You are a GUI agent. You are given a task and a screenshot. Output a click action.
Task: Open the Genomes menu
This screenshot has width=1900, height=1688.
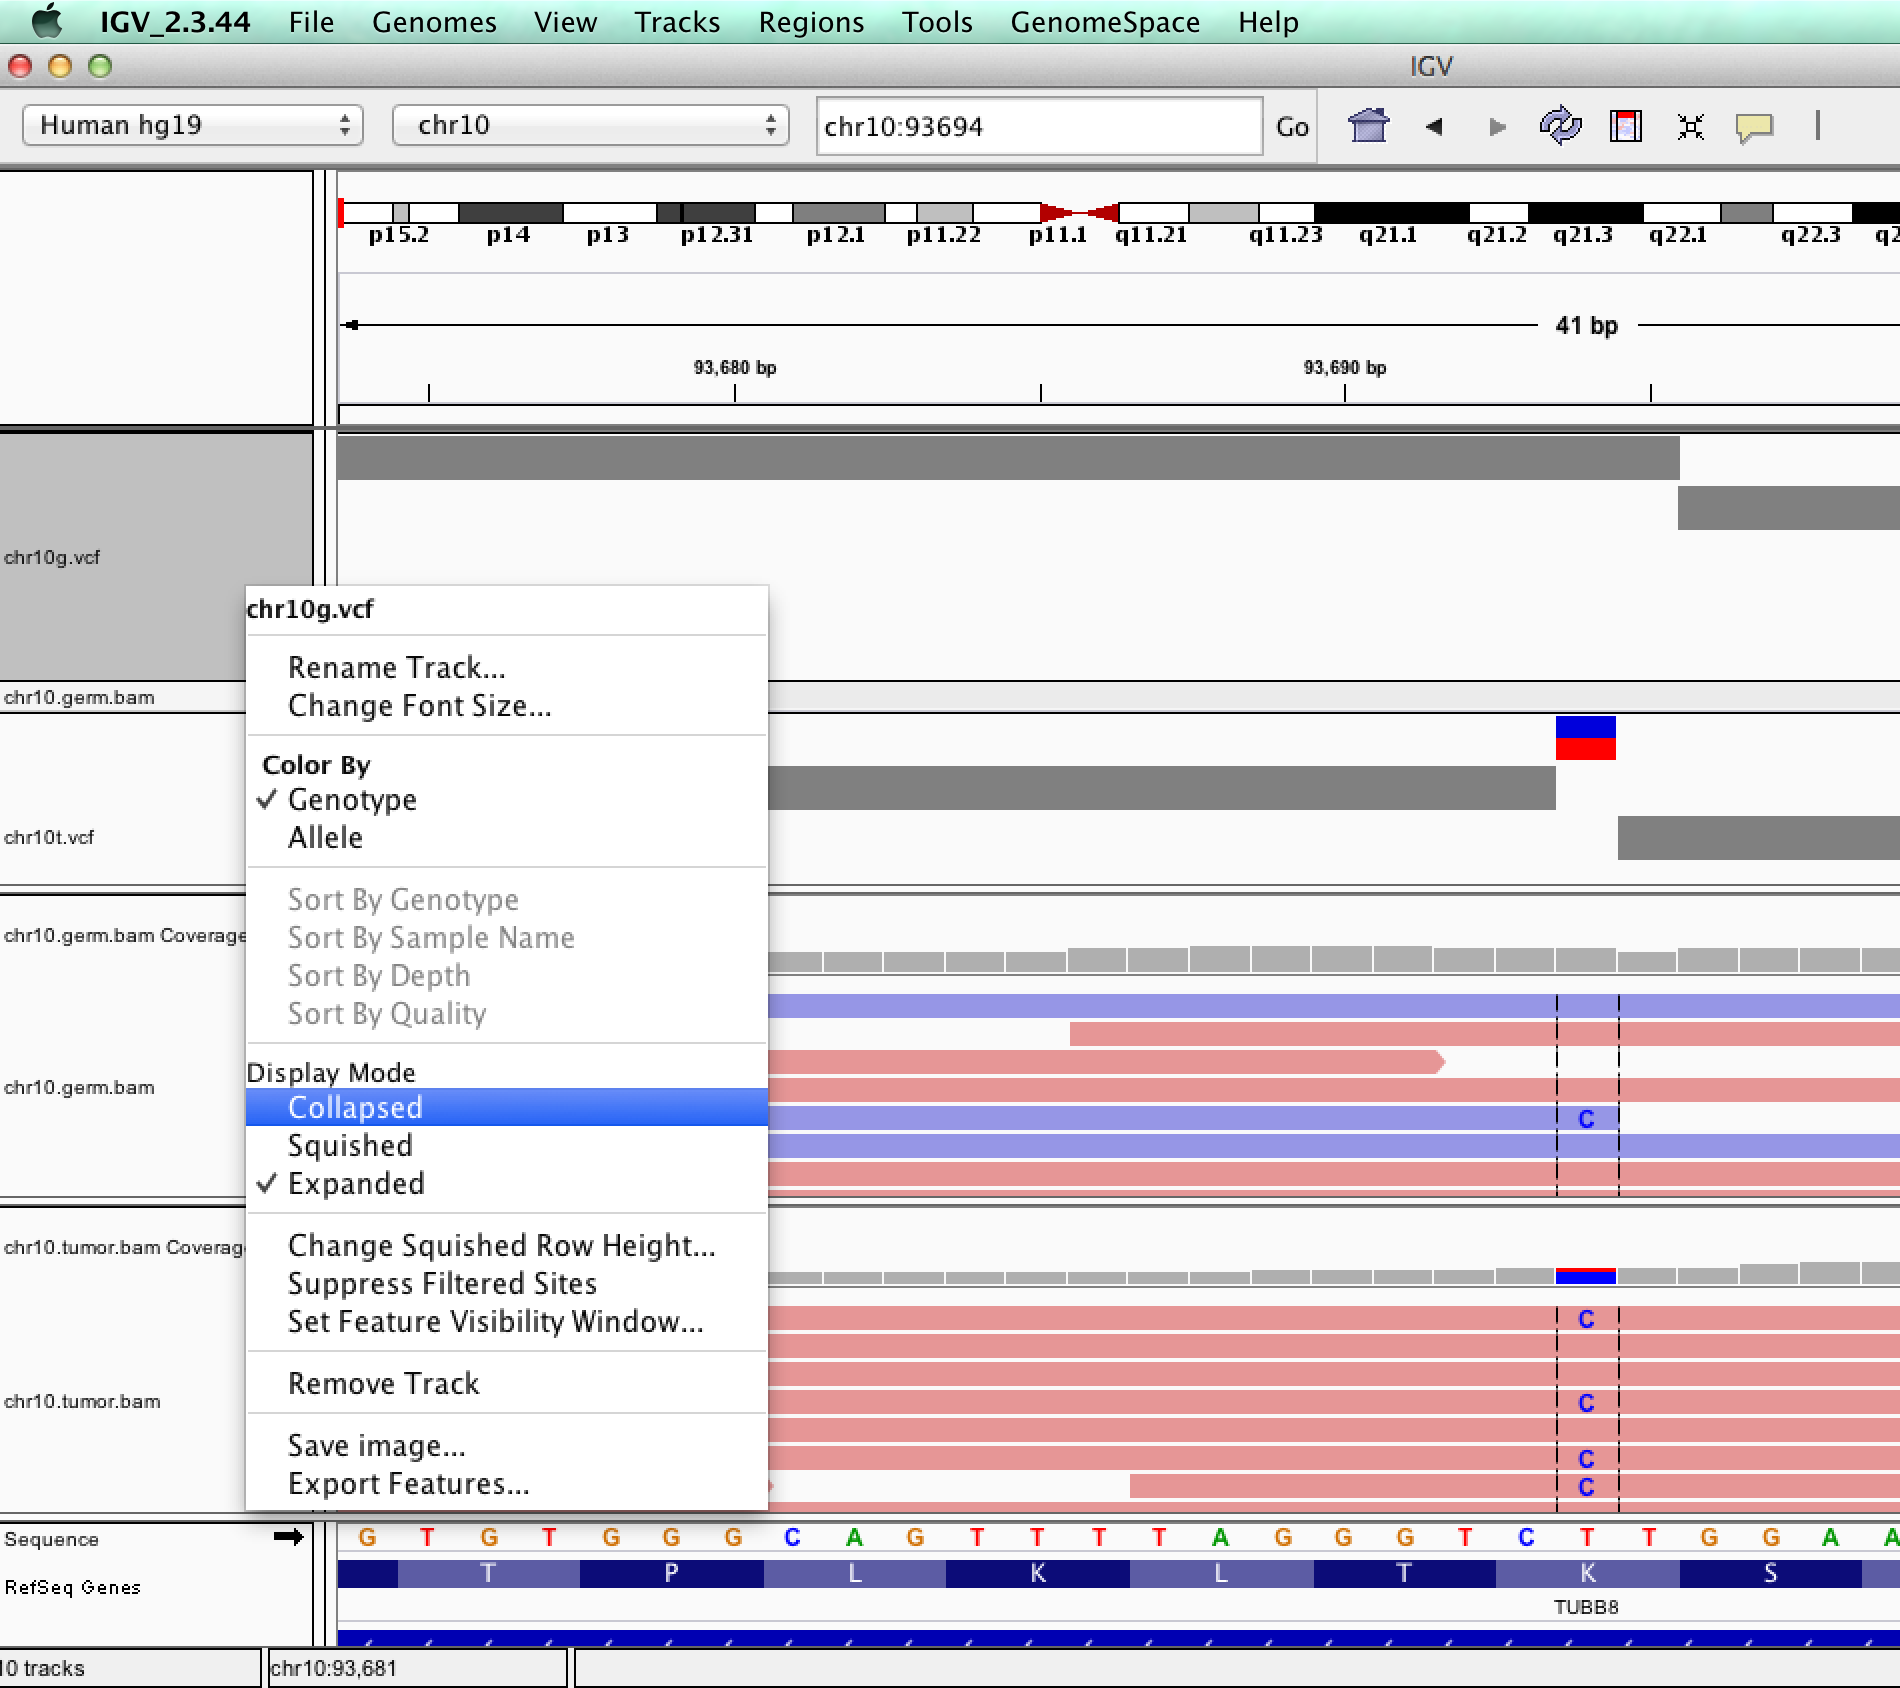434,22
